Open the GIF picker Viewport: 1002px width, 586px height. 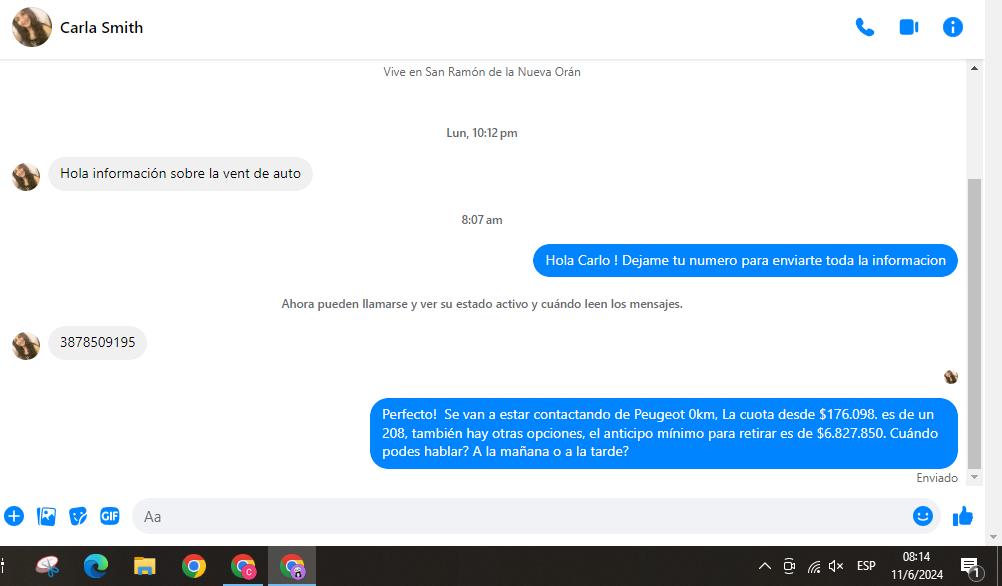(x=110, y=516)
